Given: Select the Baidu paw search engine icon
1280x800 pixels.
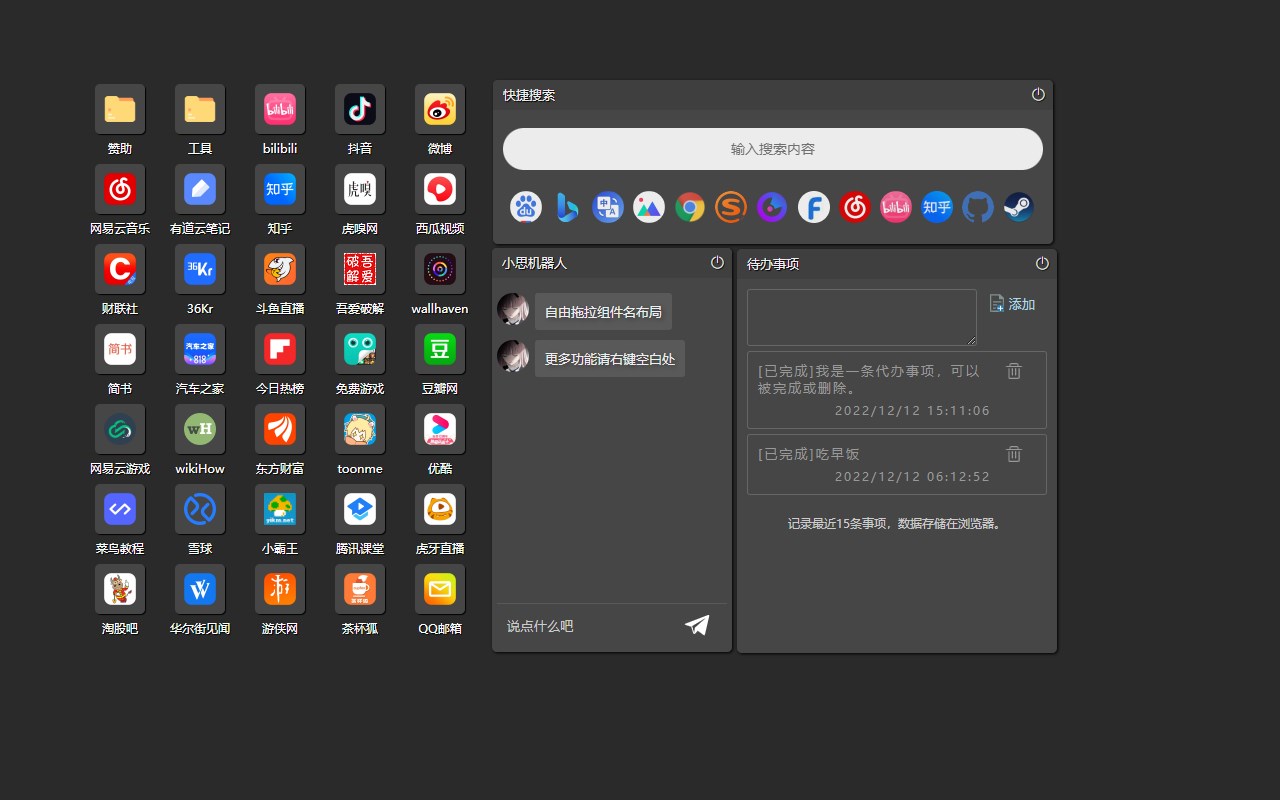Looking at the screenshot, I should [x=526, y=207].
